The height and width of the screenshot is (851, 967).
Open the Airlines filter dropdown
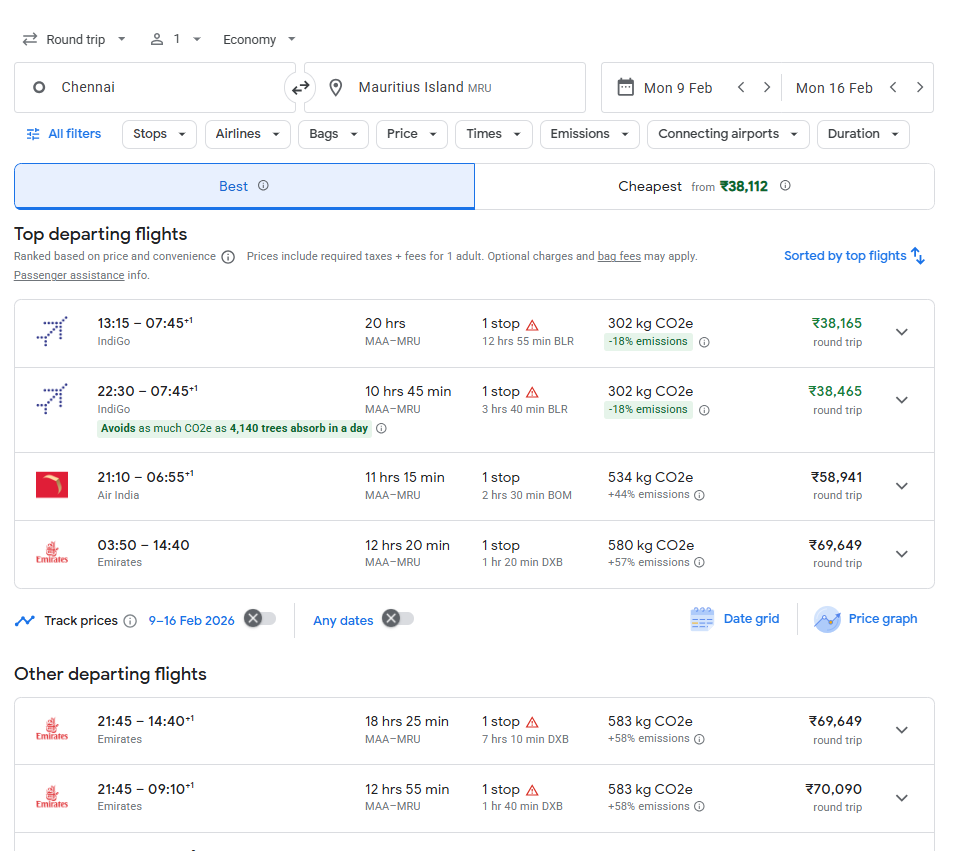(247, 133)
